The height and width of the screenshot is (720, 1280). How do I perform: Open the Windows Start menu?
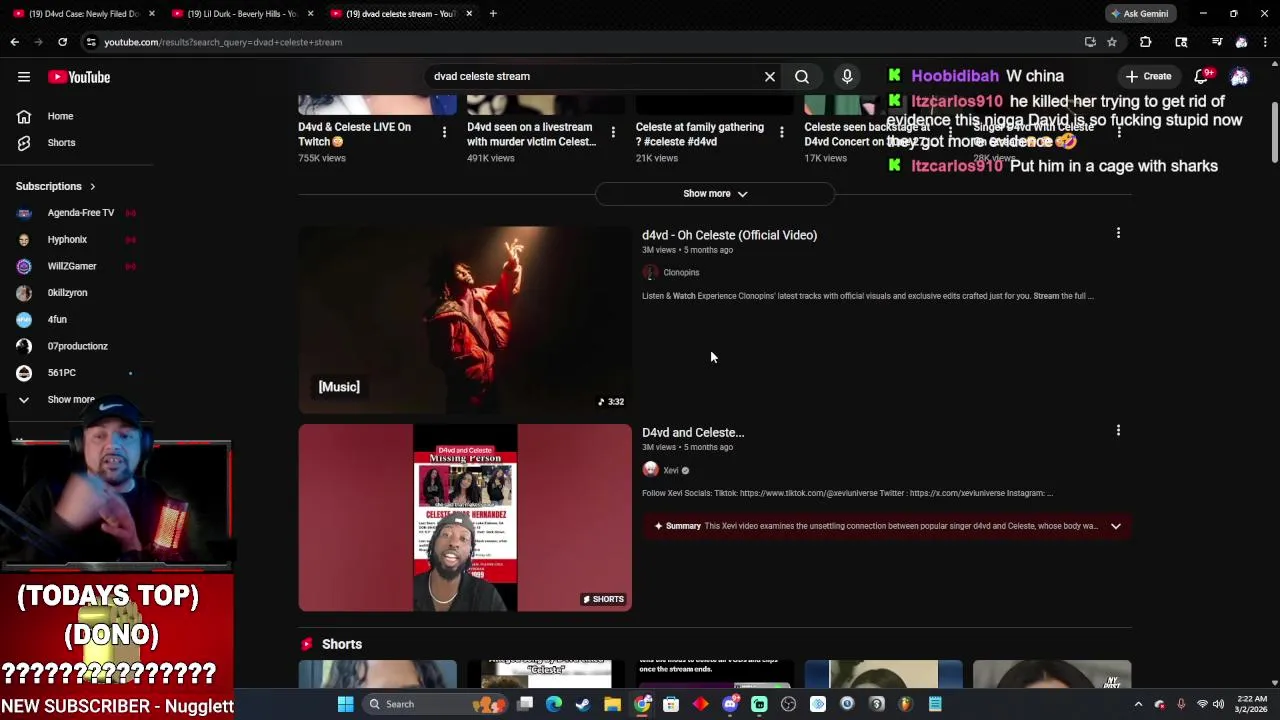click(x=345, y=704)
